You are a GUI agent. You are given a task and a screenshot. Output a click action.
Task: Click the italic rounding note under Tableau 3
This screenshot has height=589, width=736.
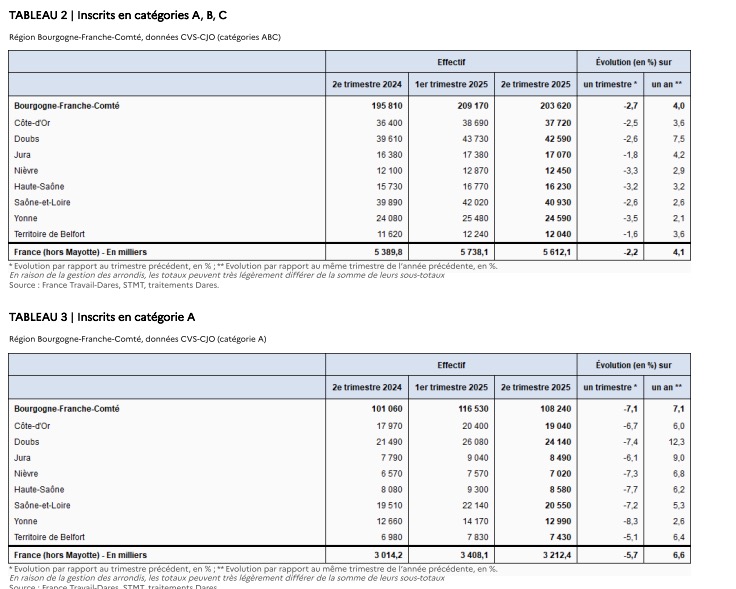227,578
